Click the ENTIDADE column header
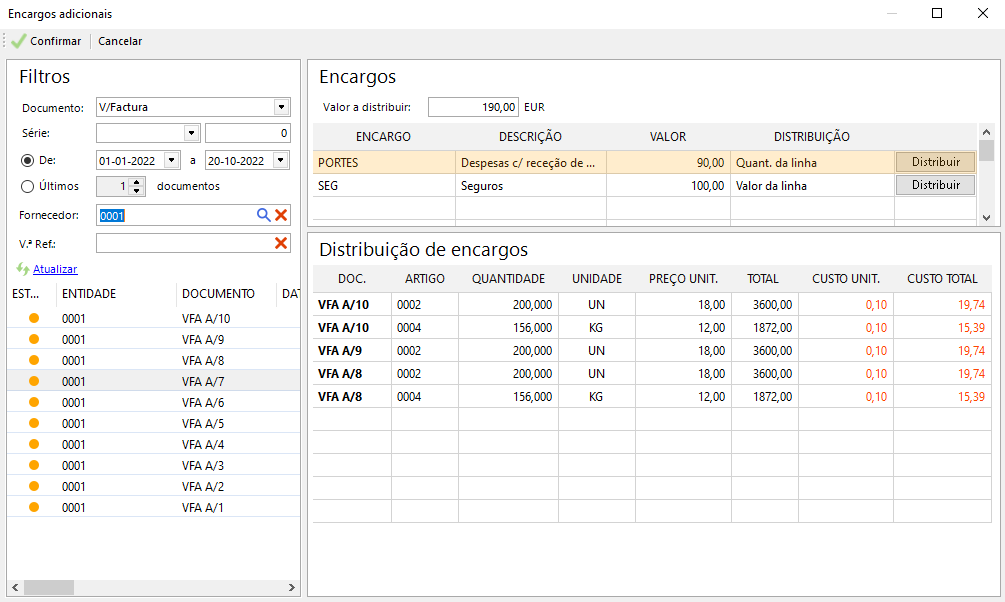 pyautogui.click(x=89, y=294)
